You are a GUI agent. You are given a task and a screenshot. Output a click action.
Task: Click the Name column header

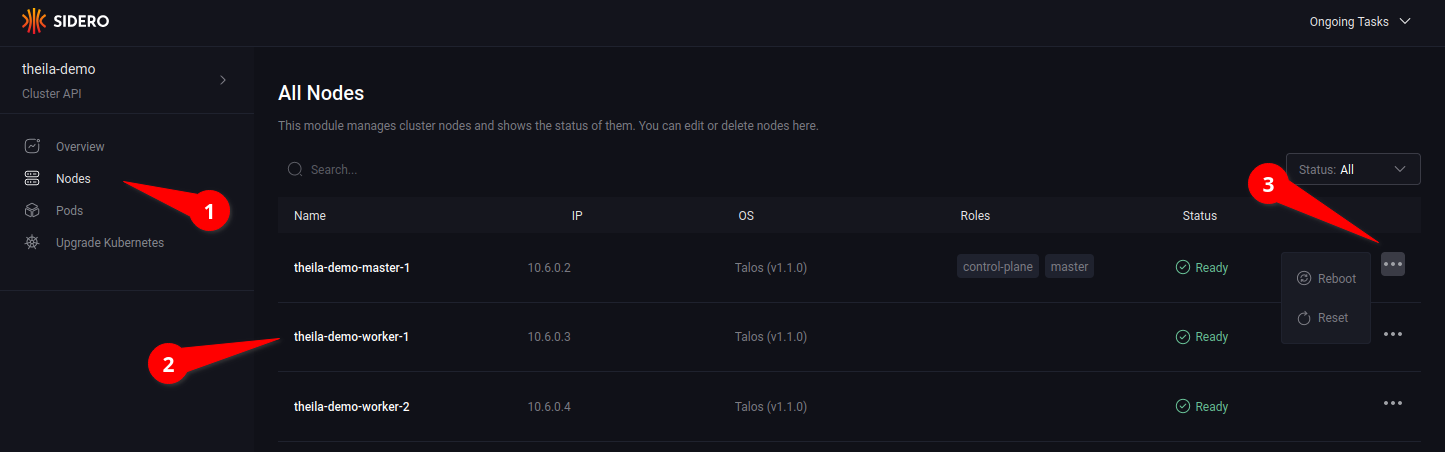310,216
